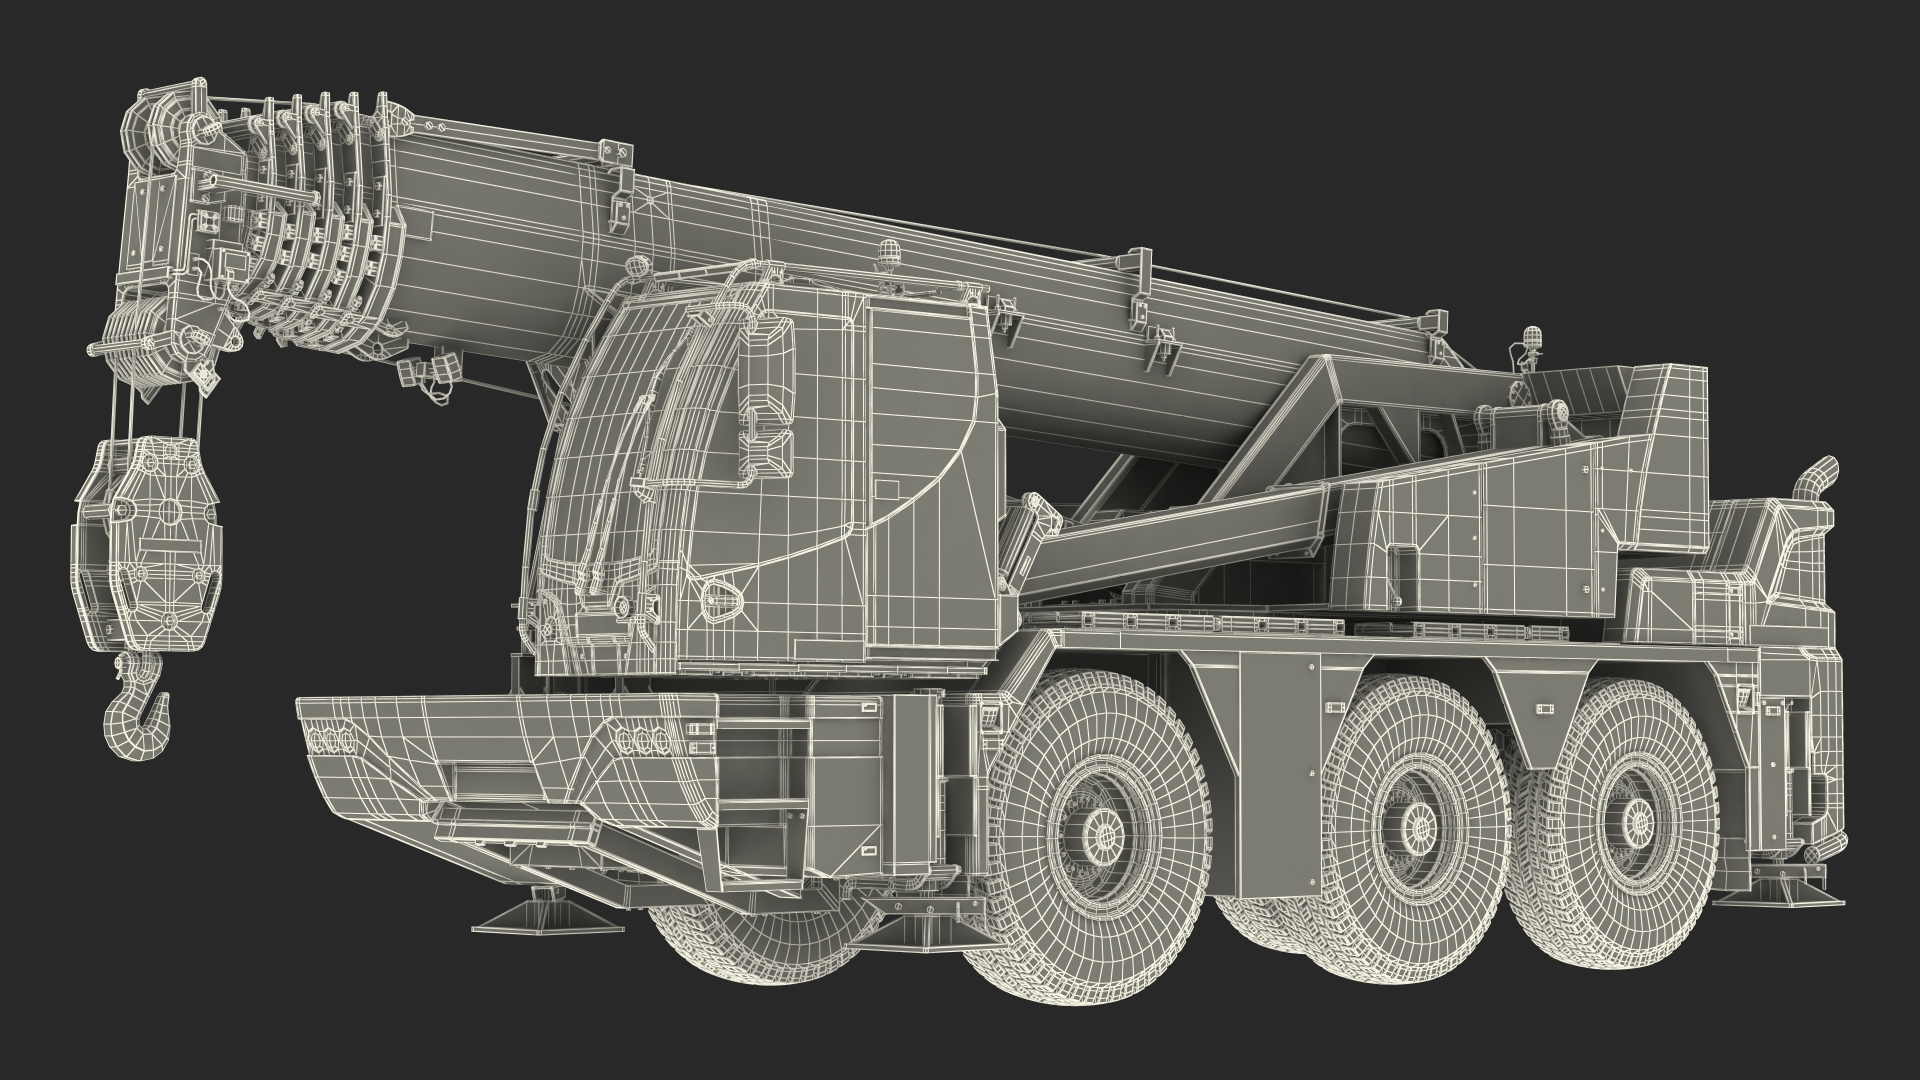Select the crane hook at the cable end
This screenshot has width=1920, height=1080.
(136, 705)
